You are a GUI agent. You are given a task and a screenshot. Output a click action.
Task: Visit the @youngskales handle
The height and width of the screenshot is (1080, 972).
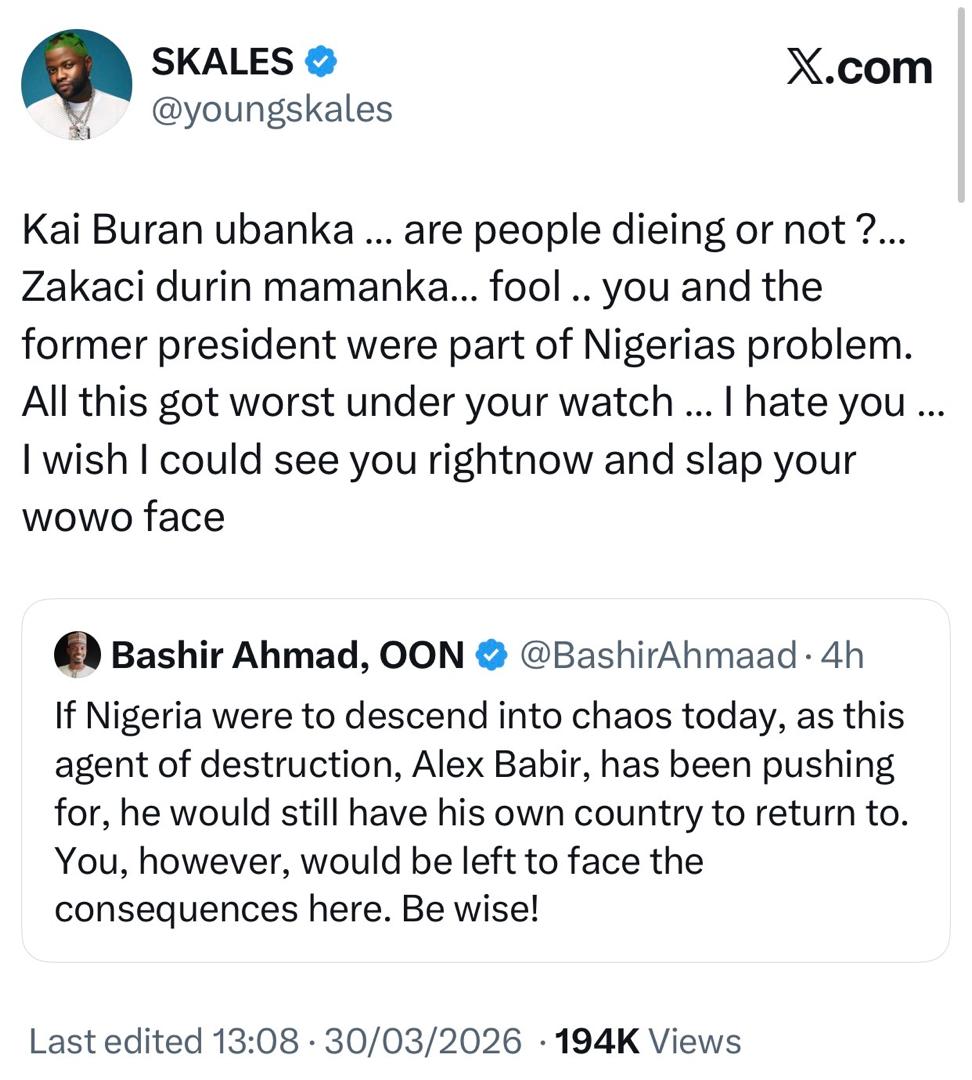271,108
